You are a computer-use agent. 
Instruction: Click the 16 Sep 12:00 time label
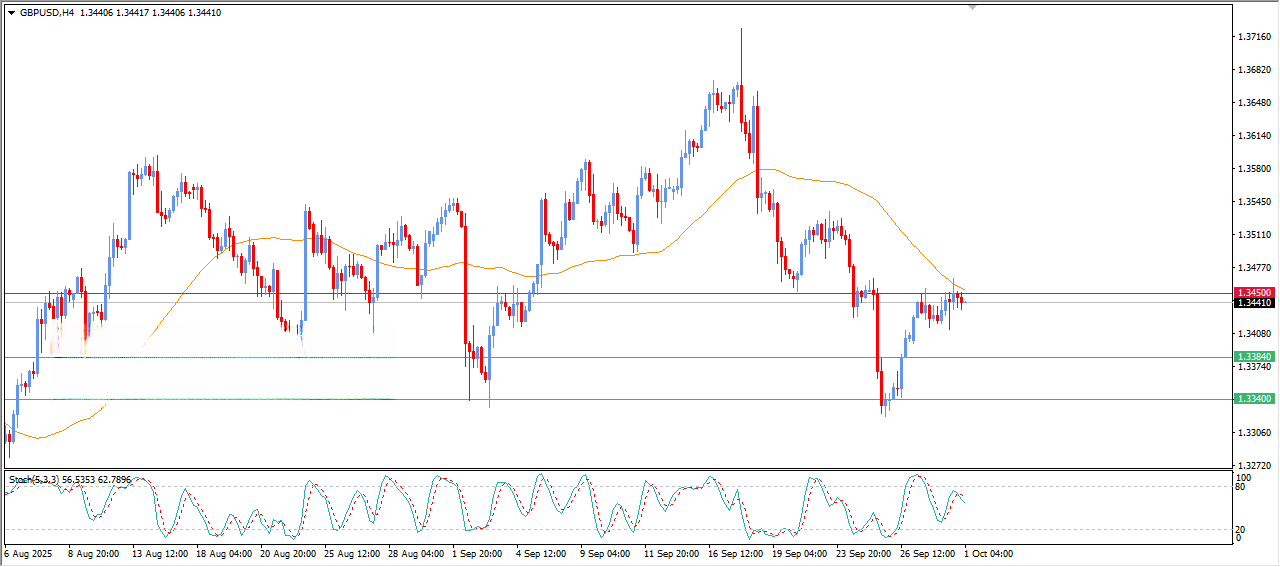tap(734, 553)
